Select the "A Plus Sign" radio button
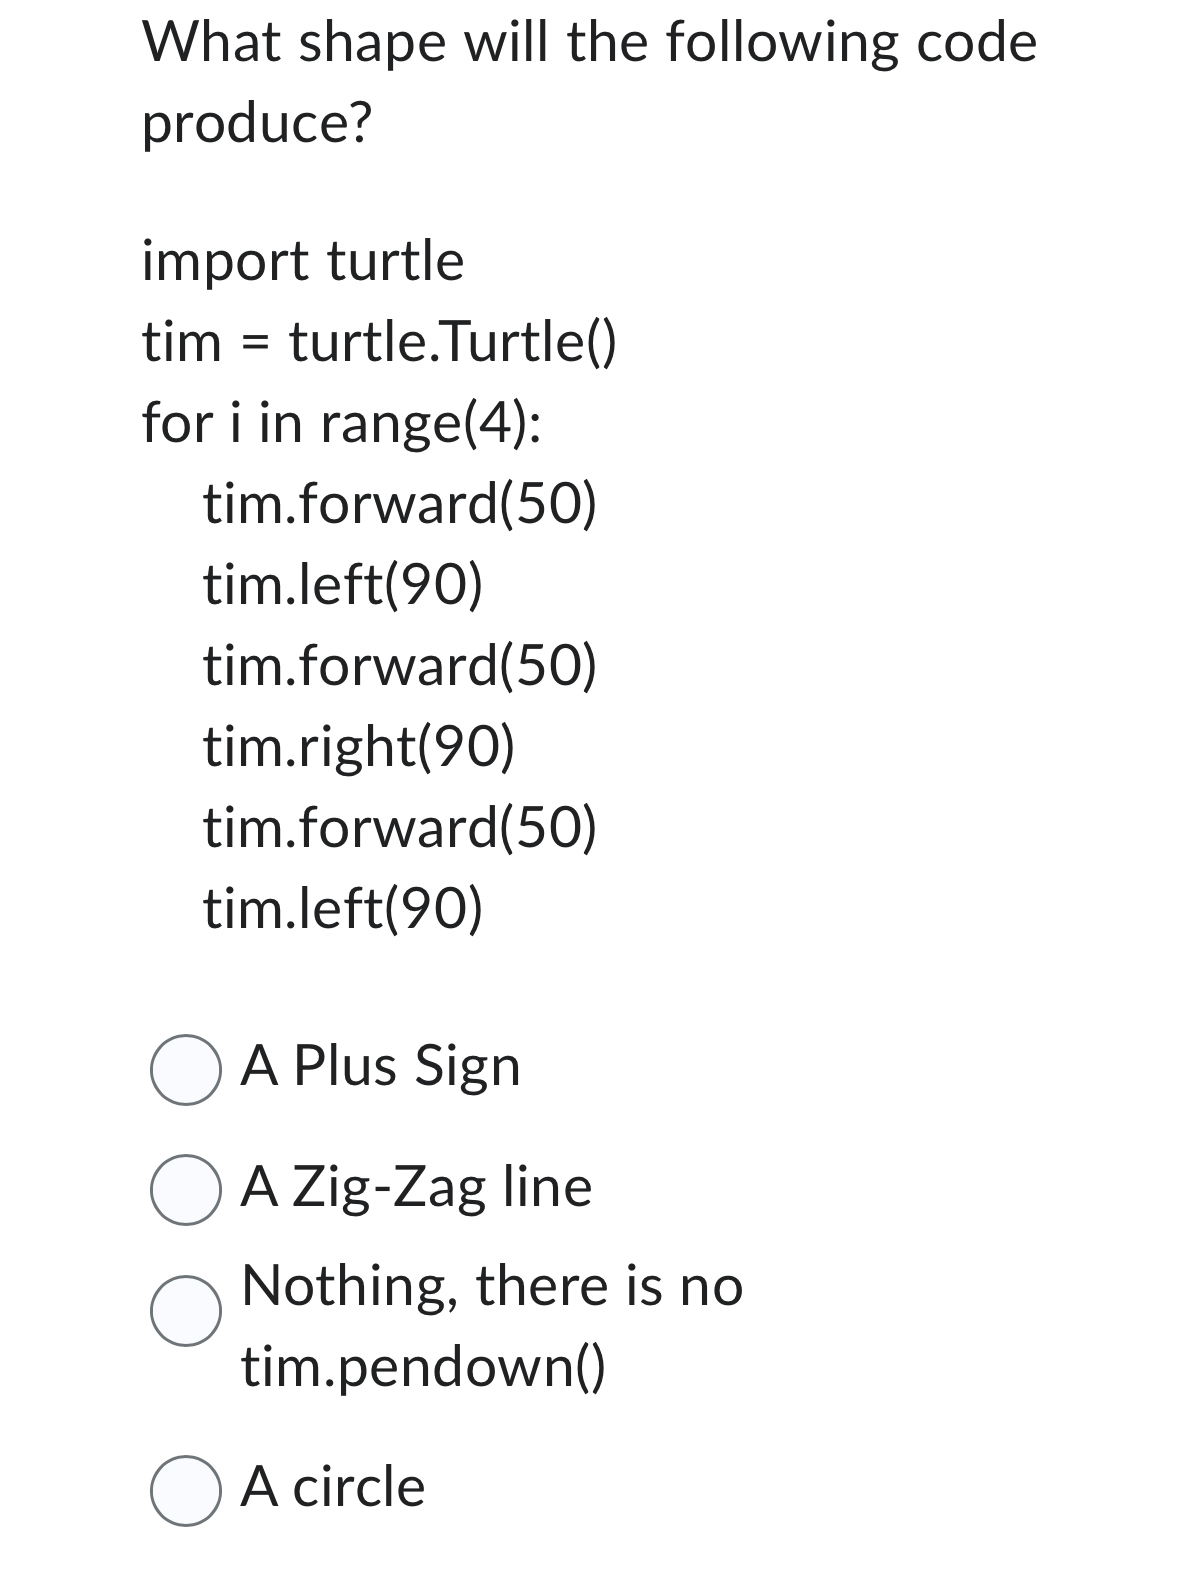Image resolution: width=1179 pixels, height=1583 pixels. click(x=186, y=1068)
